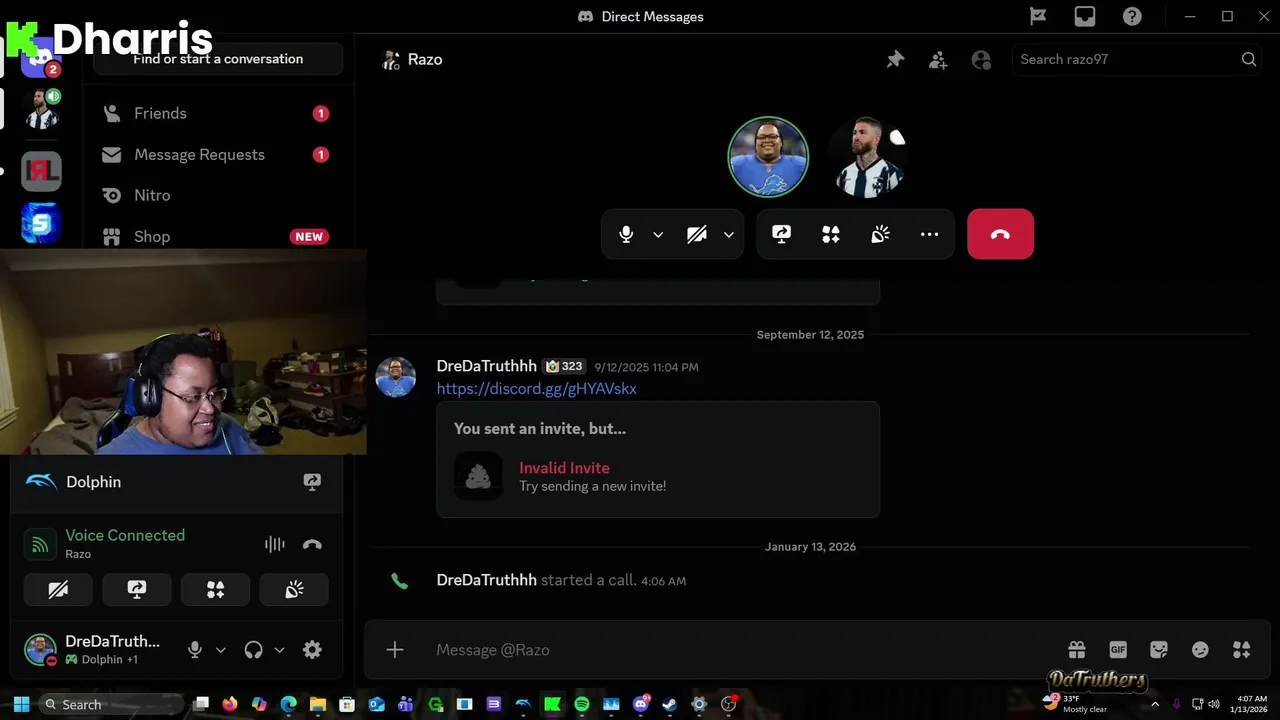The width and height of the screenshot is (1280, 720).
Task: Open the blue S server icon
Action: [x=41, y=224]
